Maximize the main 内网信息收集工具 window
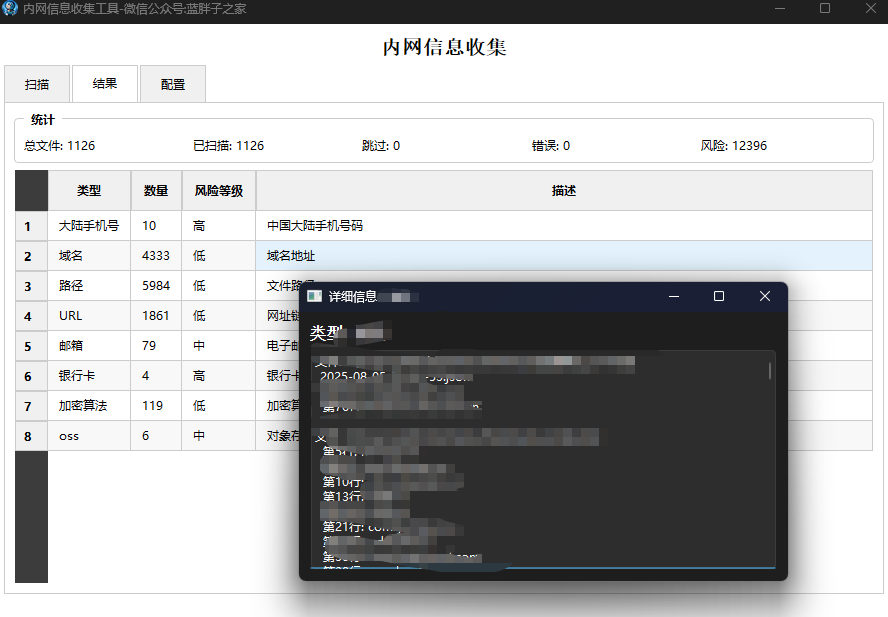Screen dimensions: 888x617 click(825, 8)
